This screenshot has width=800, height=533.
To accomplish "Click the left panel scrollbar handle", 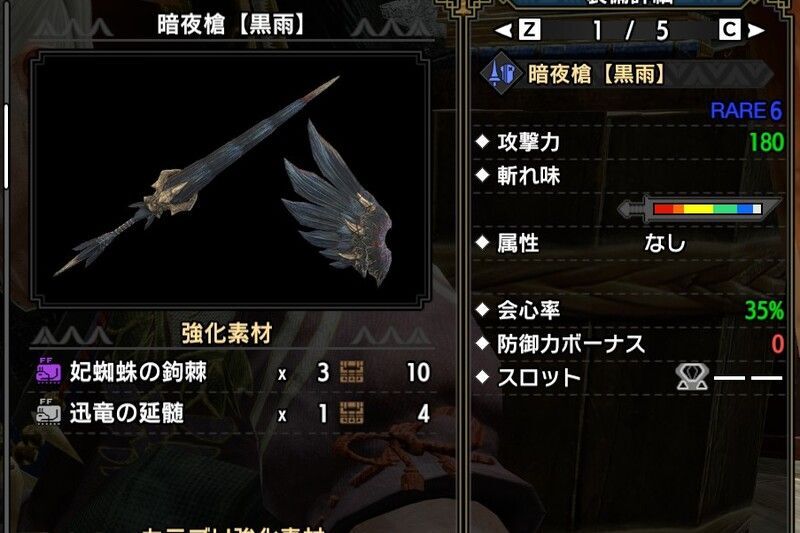I will tap(6, 146).
